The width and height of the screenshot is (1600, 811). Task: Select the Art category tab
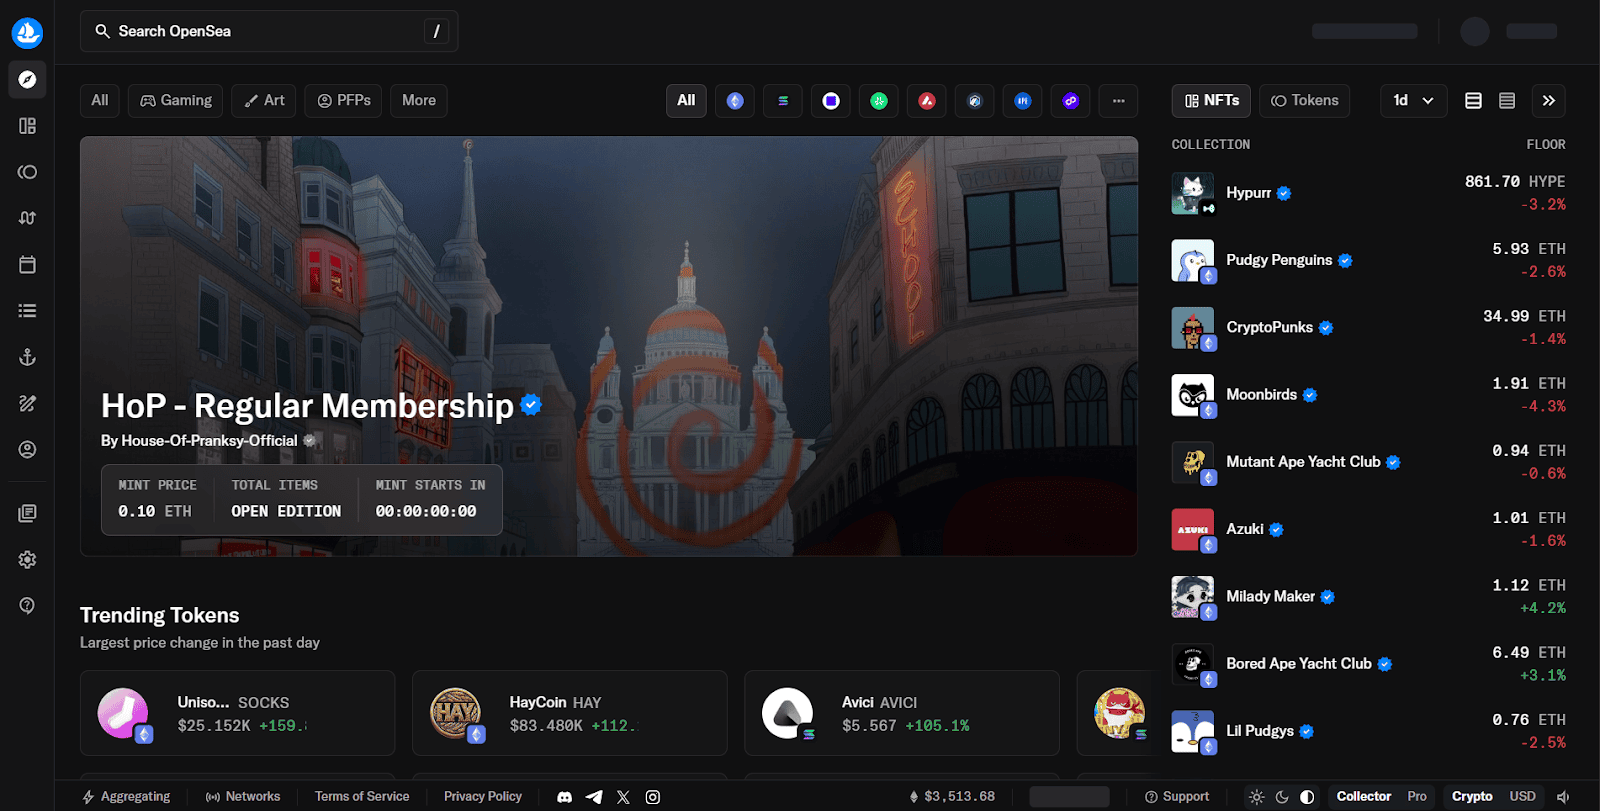[x=264, y=101]
